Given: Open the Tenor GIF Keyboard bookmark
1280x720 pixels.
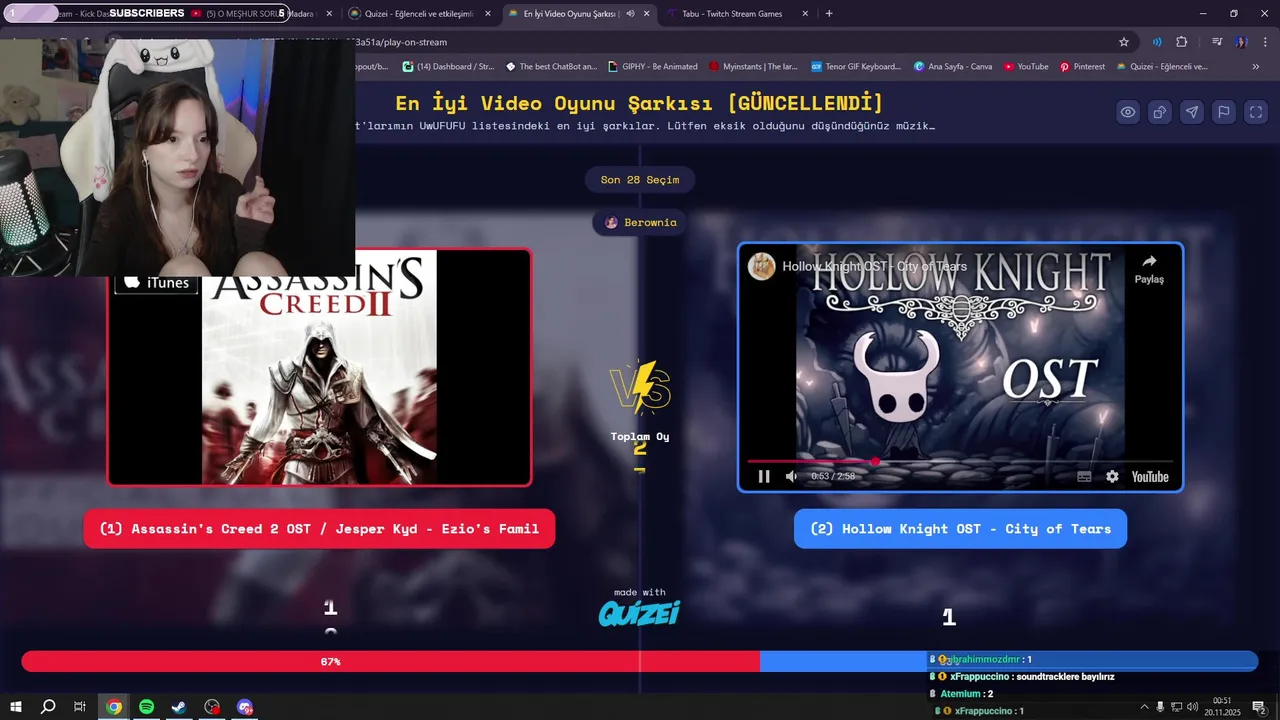Looking at the screenshot, I should (x=856, y=67).
